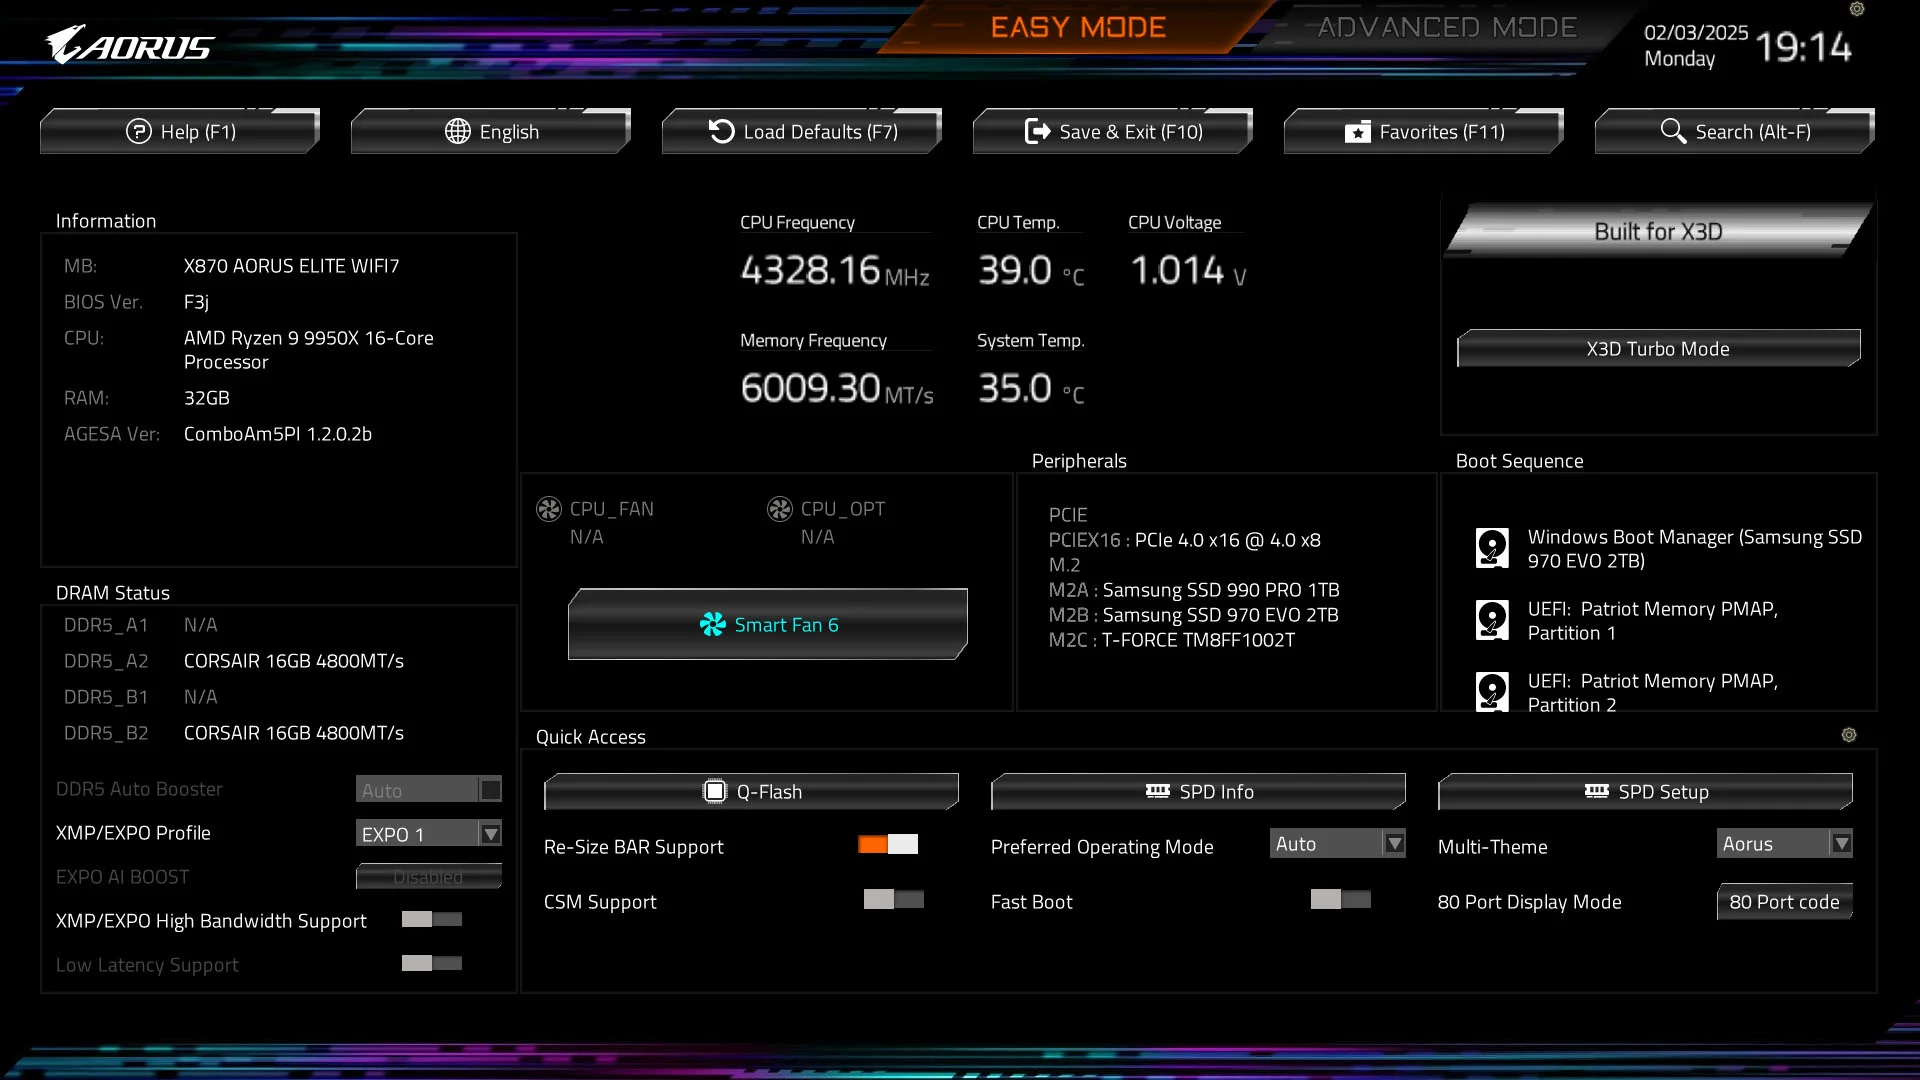Click the Save & Exit arrow icon
Viewport: 1920px width, 1080px height.
1037,131
